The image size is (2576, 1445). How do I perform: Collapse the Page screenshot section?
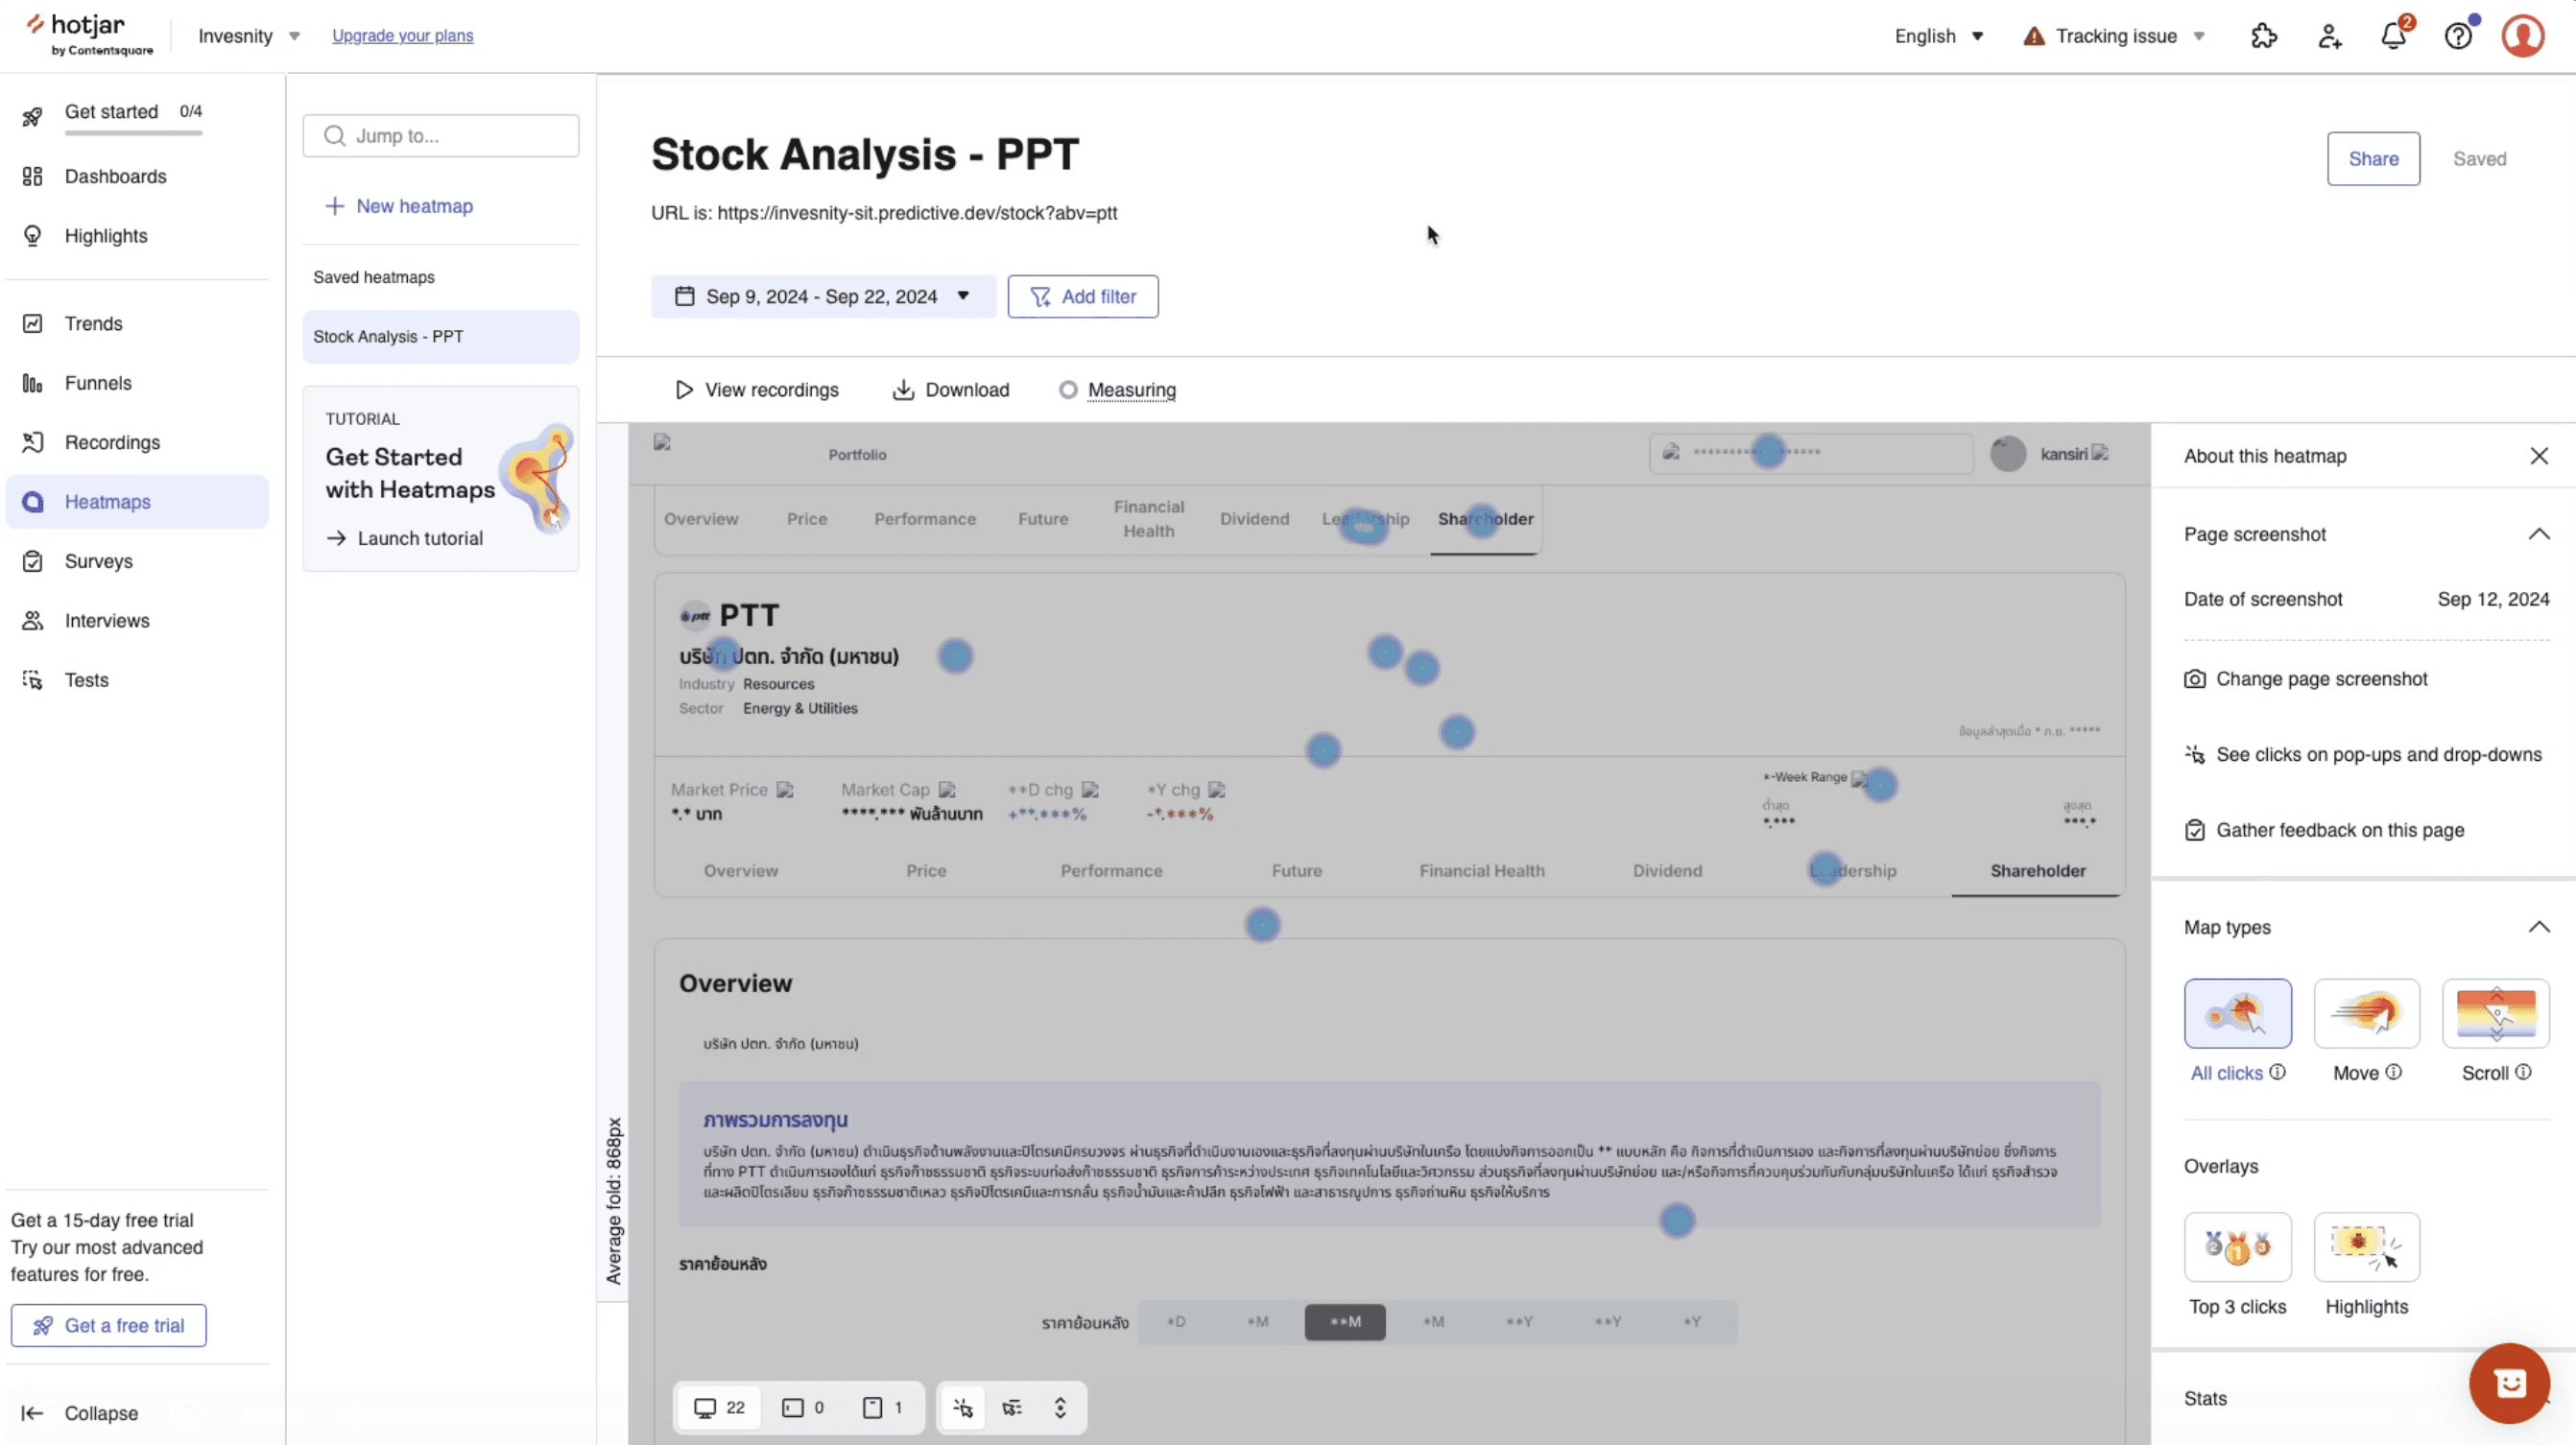[x=2538, y=534]
